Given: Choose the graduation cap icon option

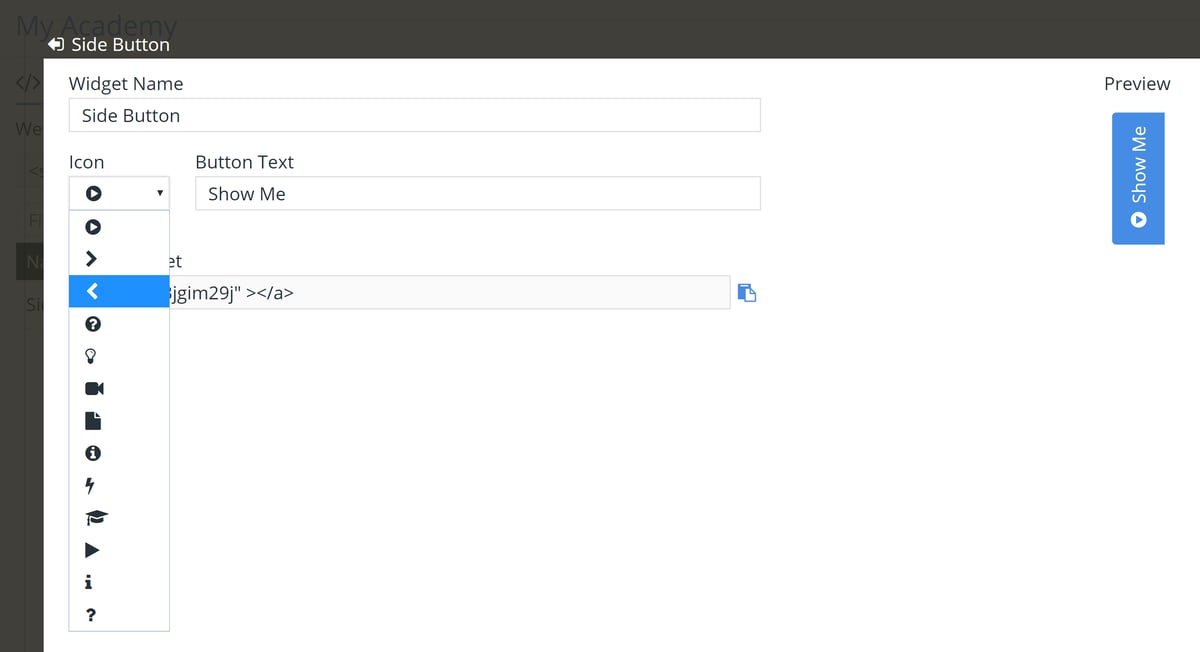Looking at the screenshot, I should tap(96, 517).
